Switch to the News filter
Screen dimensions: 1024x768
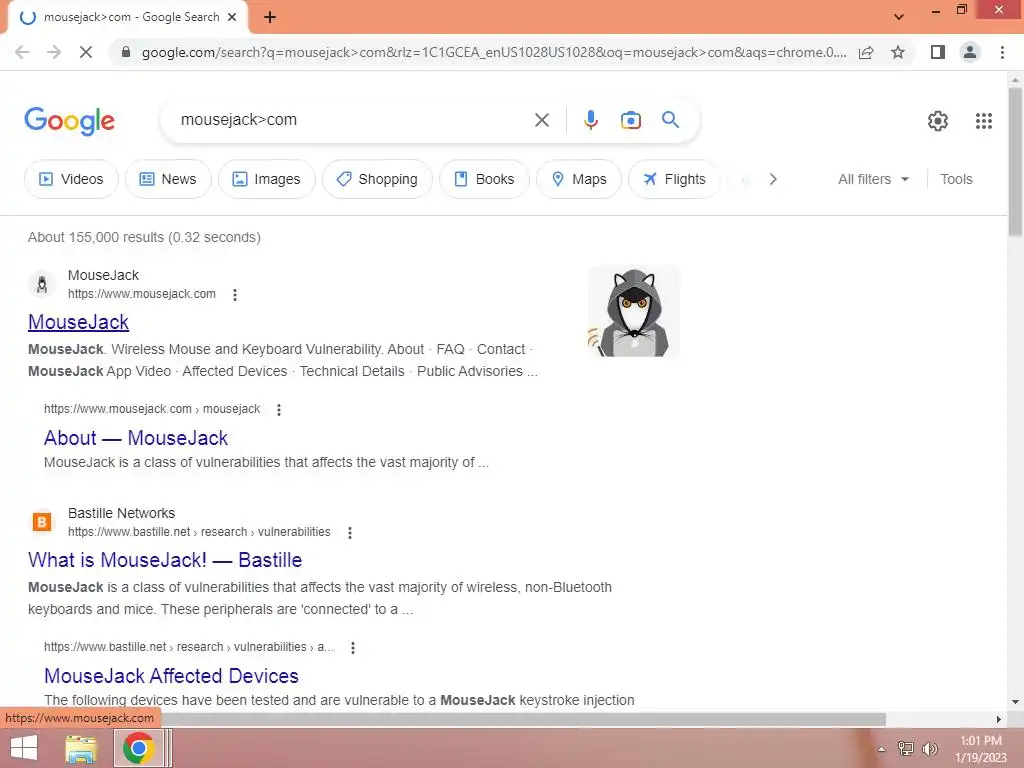(x=168, y=179)
